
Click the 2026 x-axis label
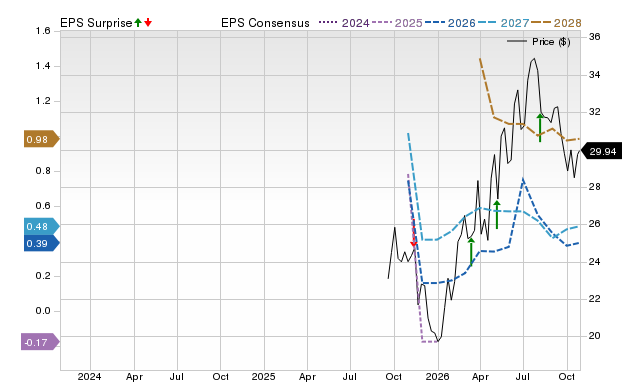[438, 376]
